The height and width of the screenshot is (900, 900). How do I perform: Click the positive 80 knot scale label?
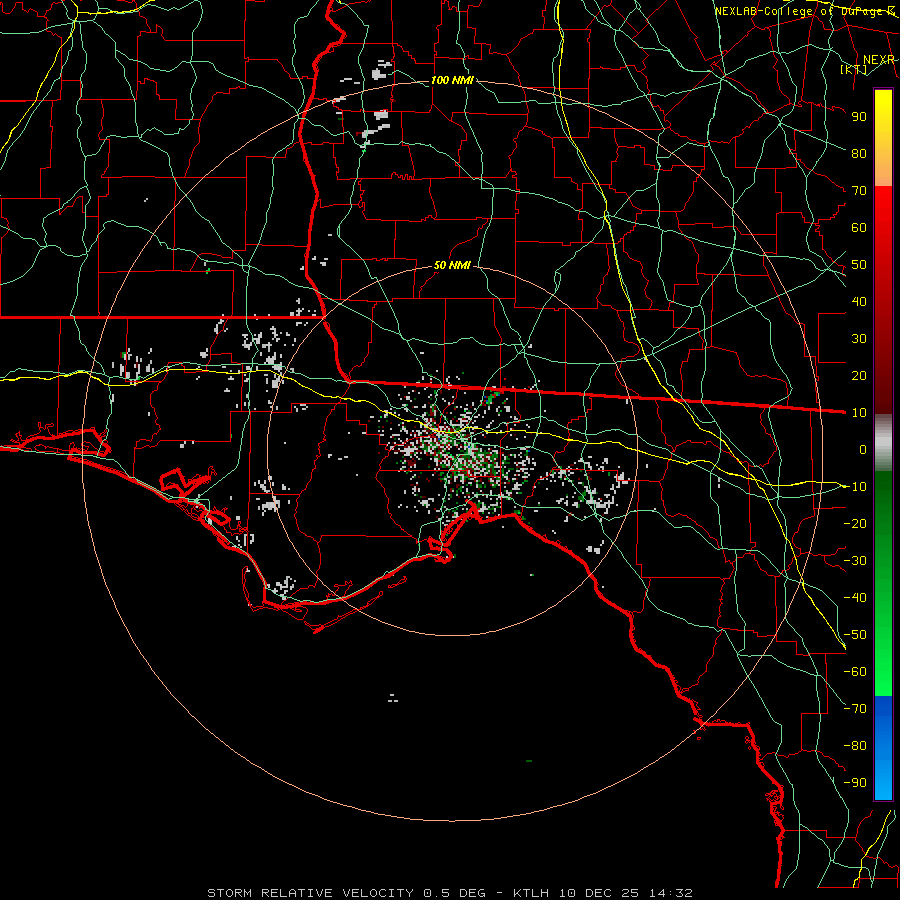859,154
